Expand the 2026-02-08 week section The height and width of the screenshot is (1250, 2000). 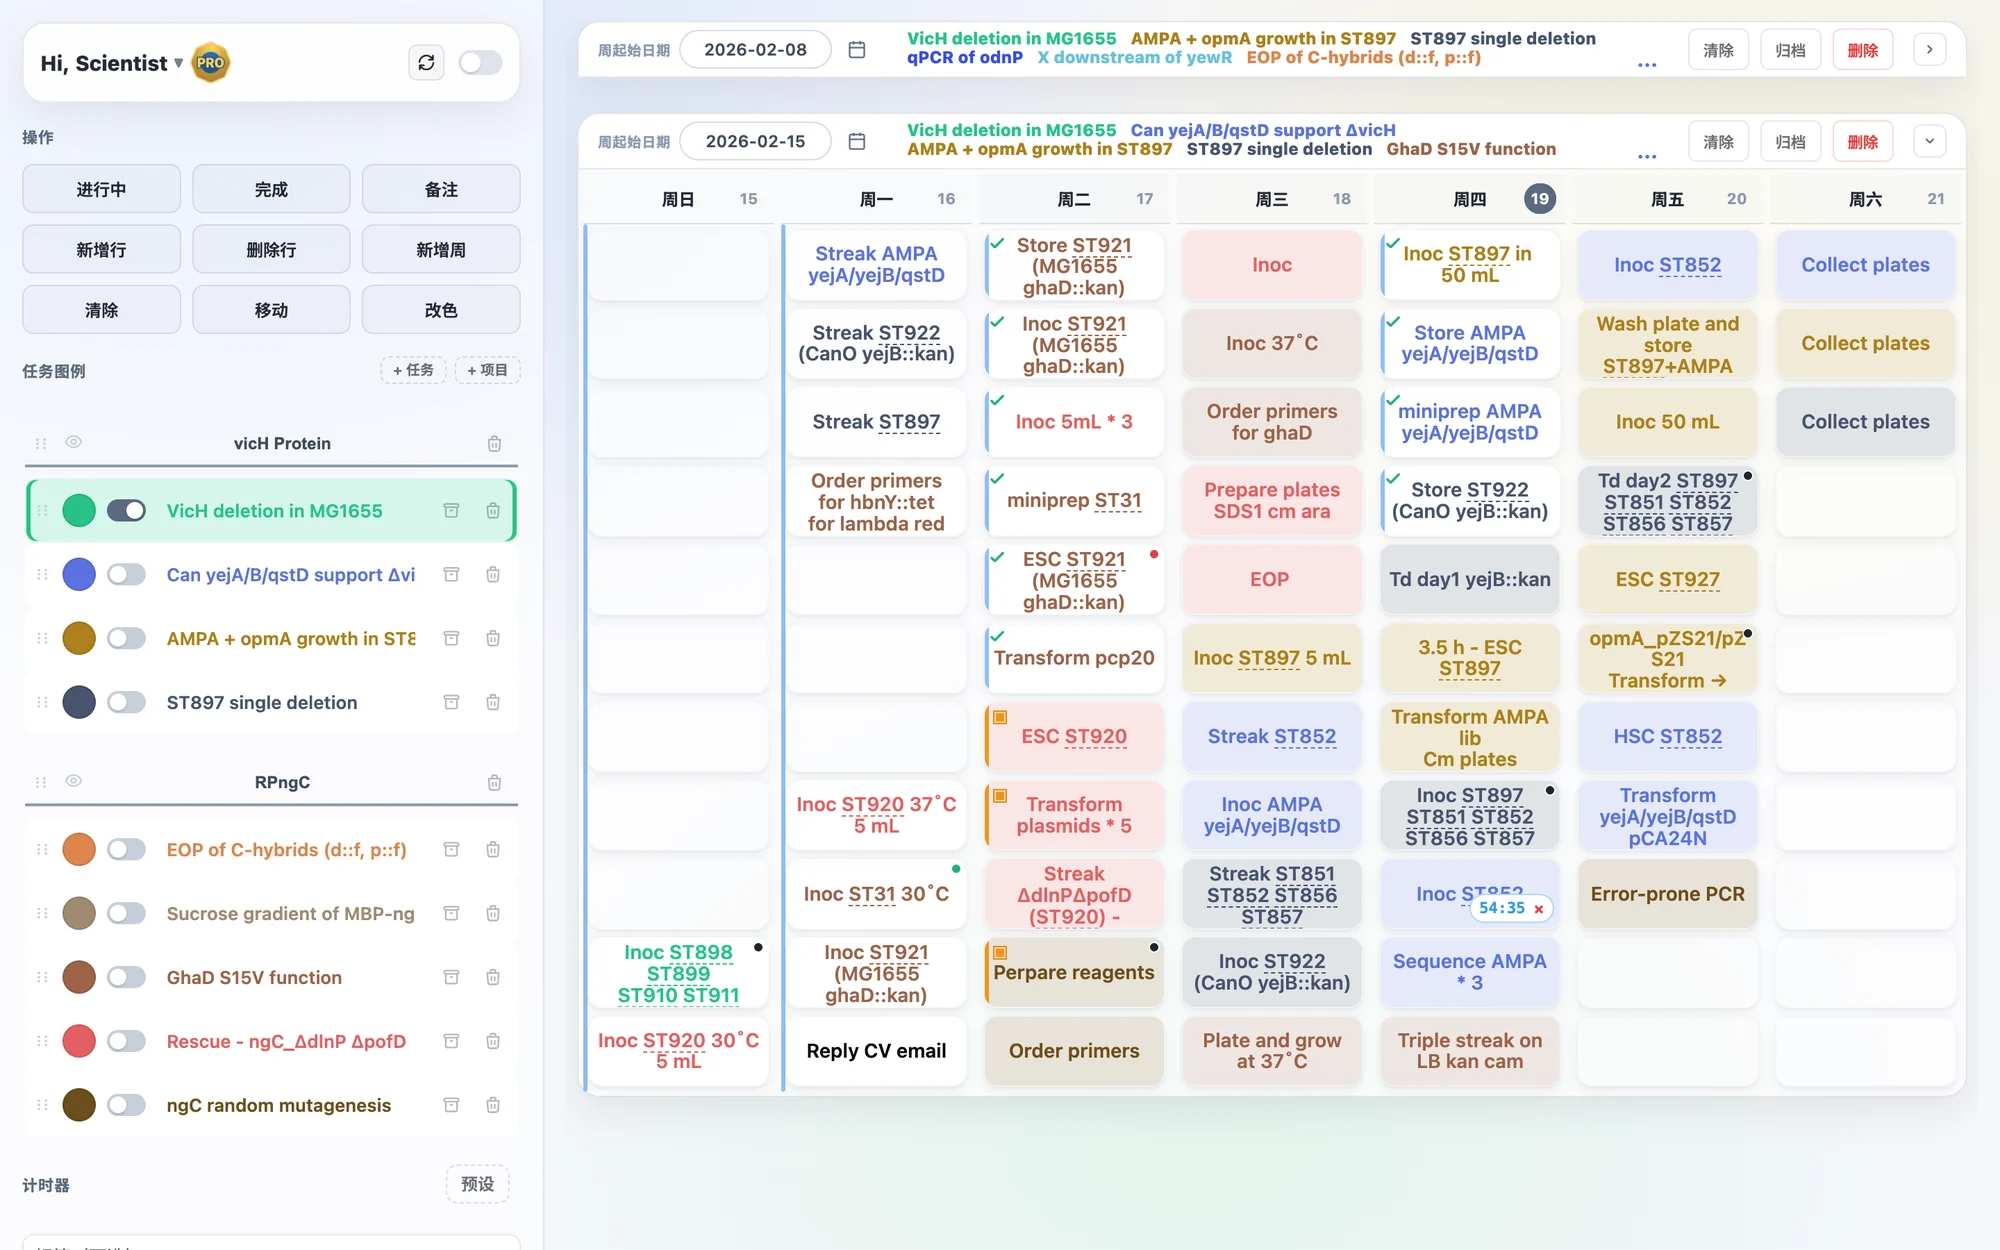tap(1929, 50)
